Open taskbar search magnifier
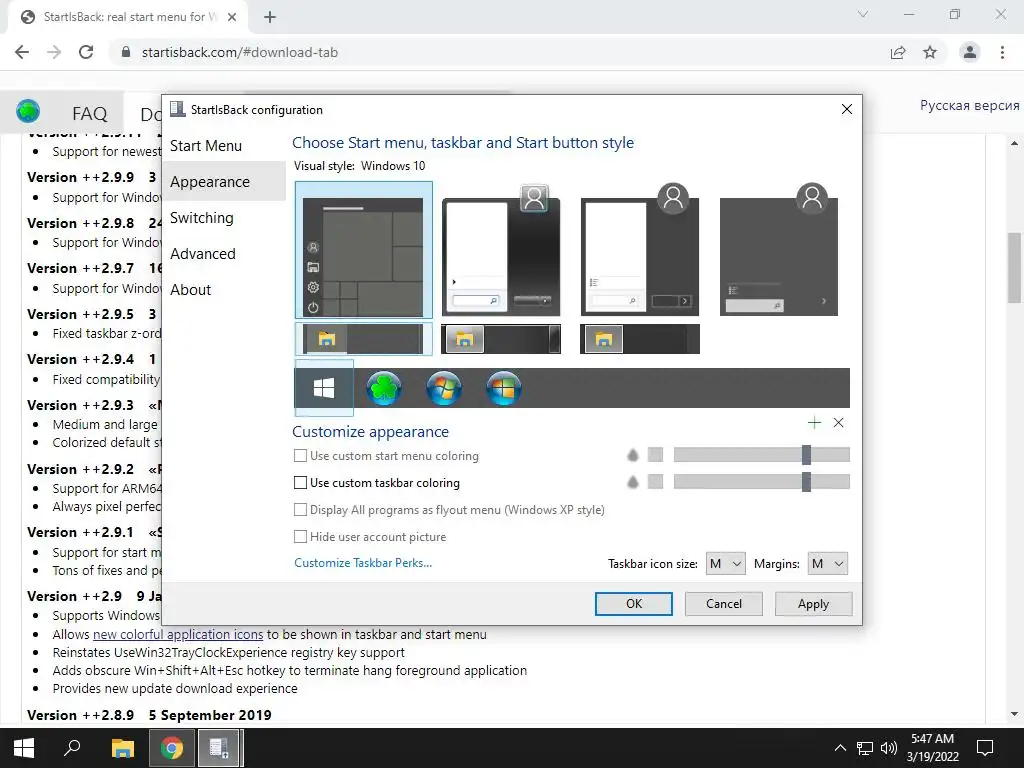The width and height of the screenshot is (1024, 768). (x=72, y=748)
